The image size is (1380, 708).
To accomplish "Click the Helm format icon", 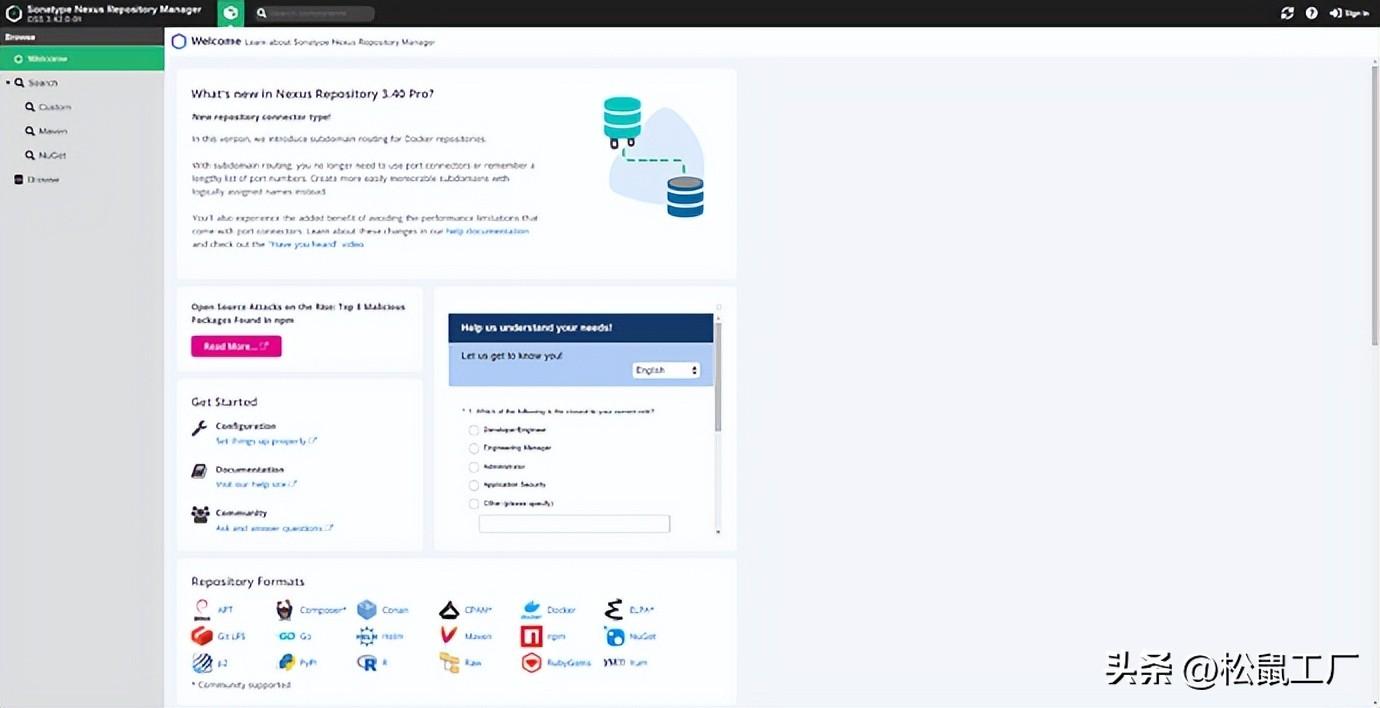I will 366,636.
